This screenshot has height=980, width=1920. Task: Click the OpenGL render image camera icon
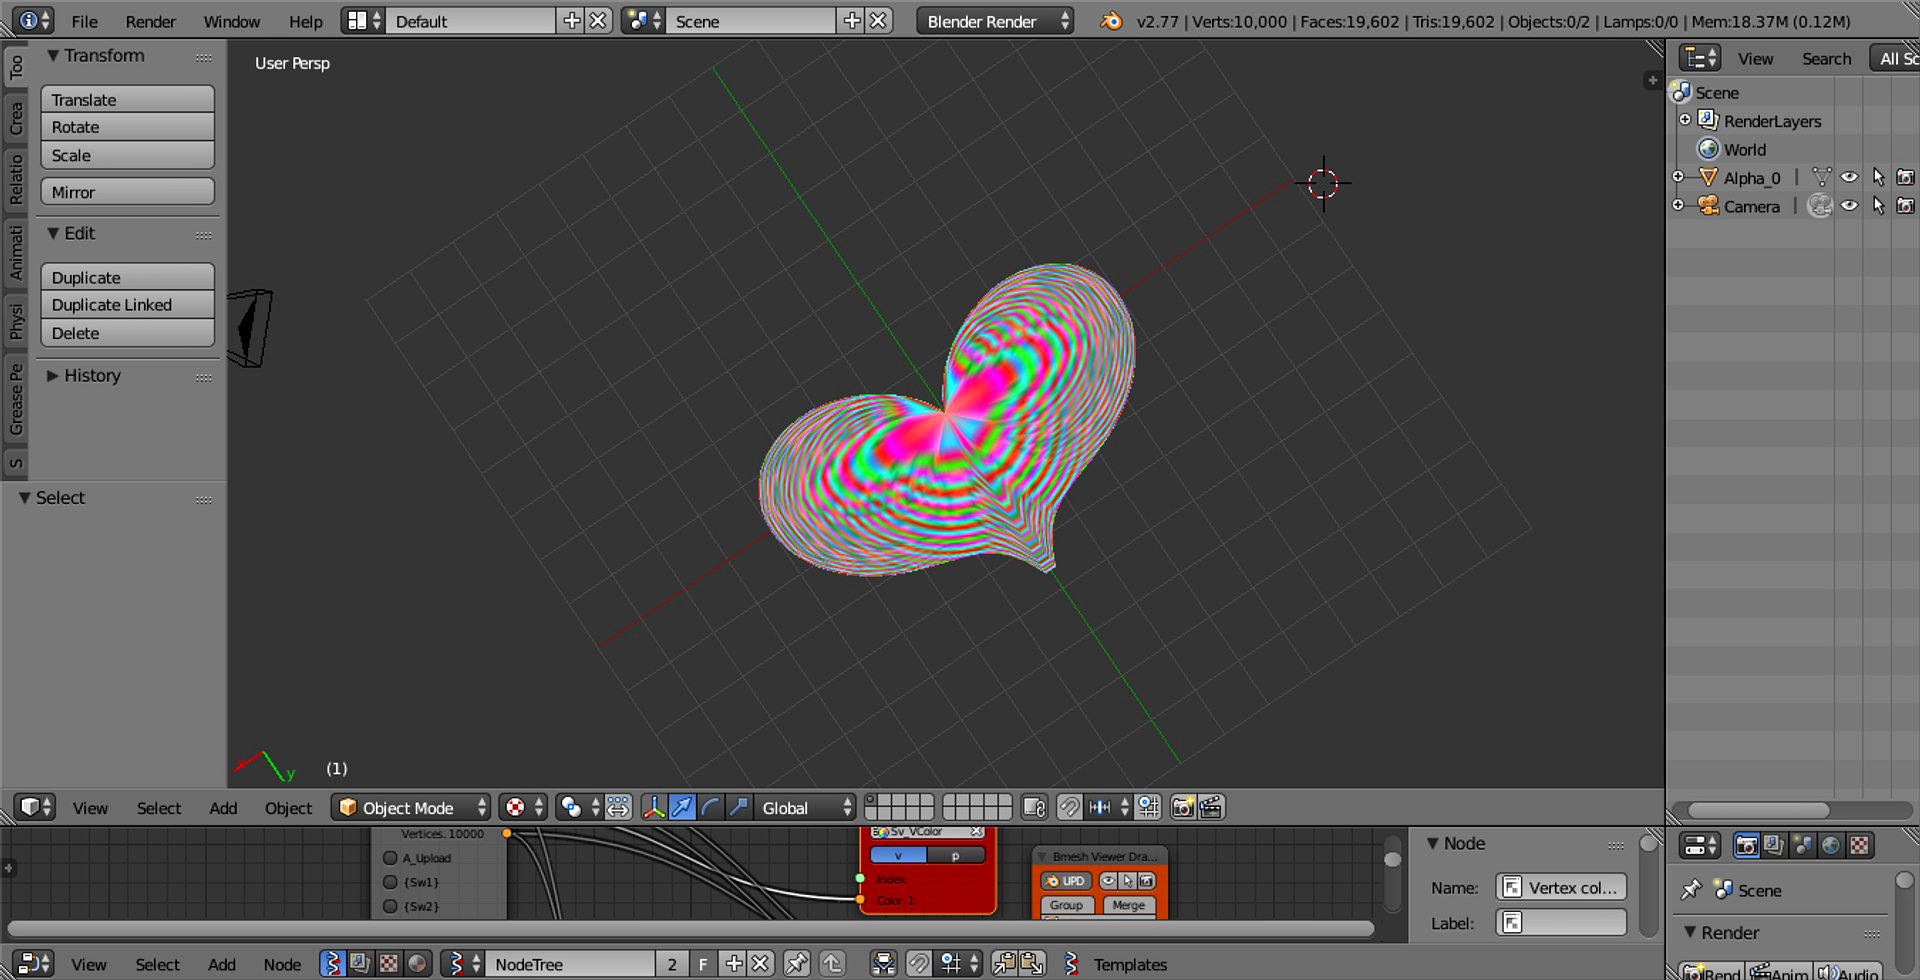click(1183, 807)
